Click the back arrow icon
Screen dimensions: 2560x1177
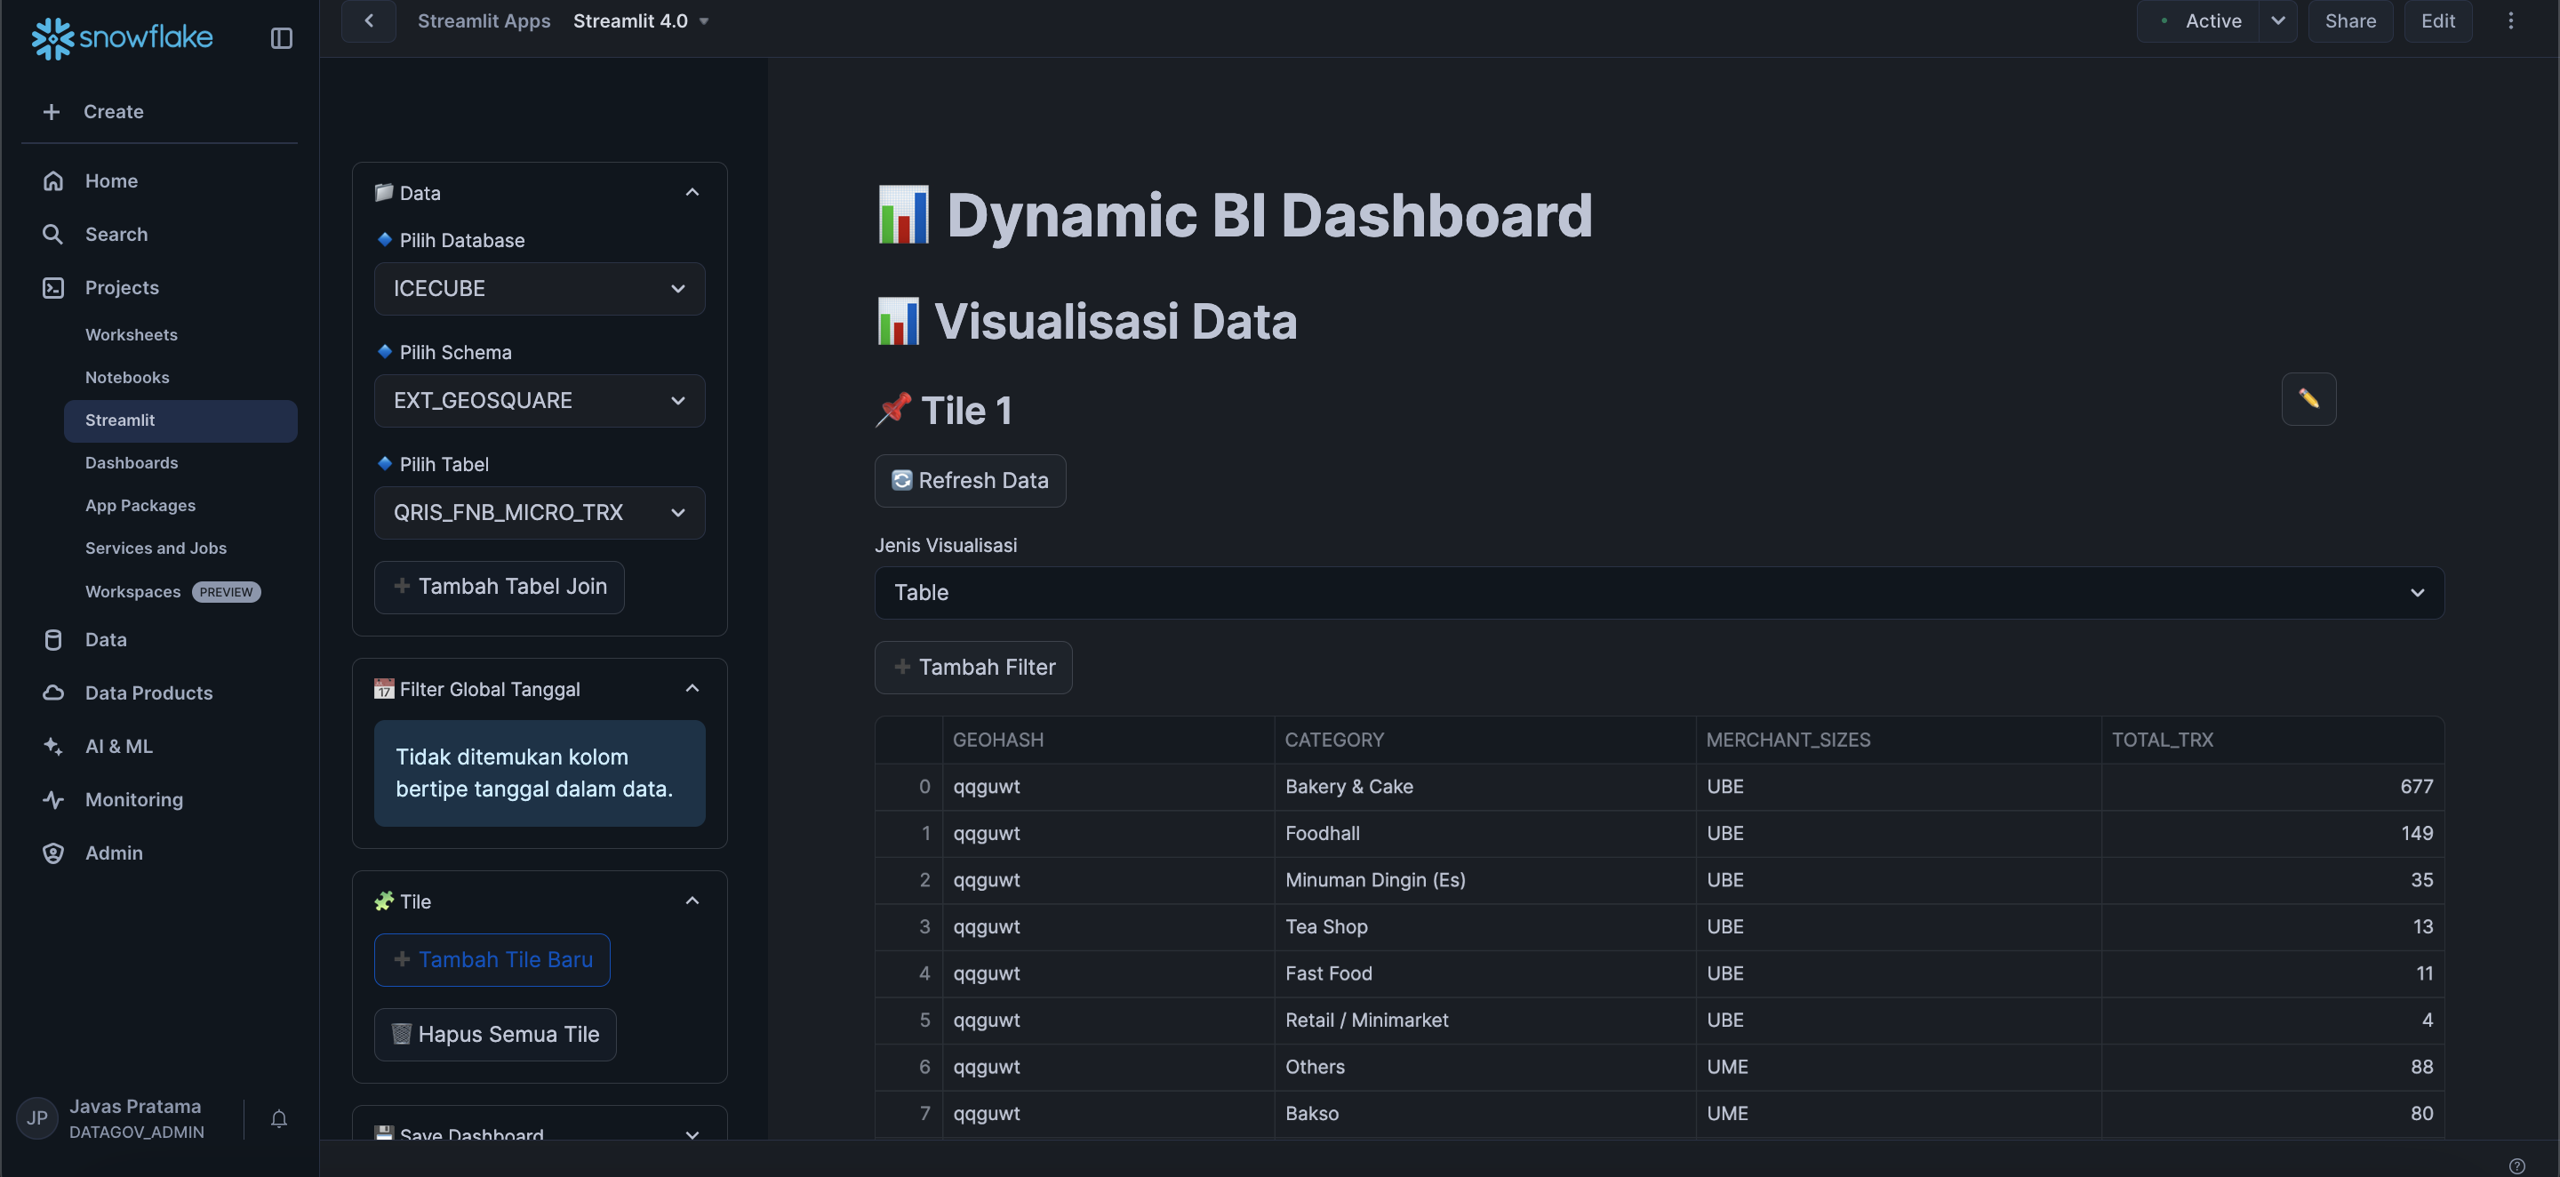click(x=368, y=21)
